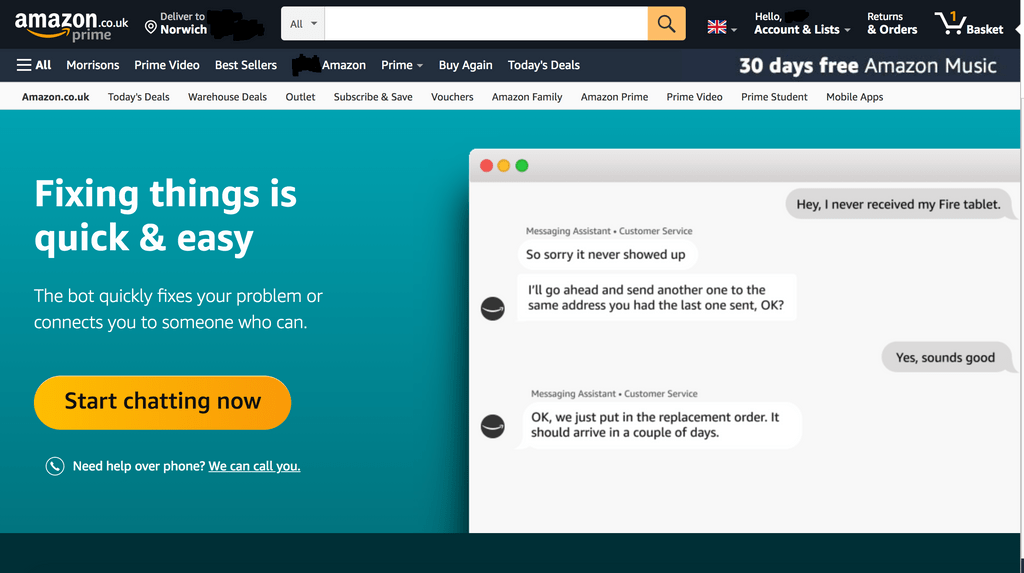Screen dimensions: 1024x573
Task: Expand the language flag dropdown arrow
Action: pos(734,29)
